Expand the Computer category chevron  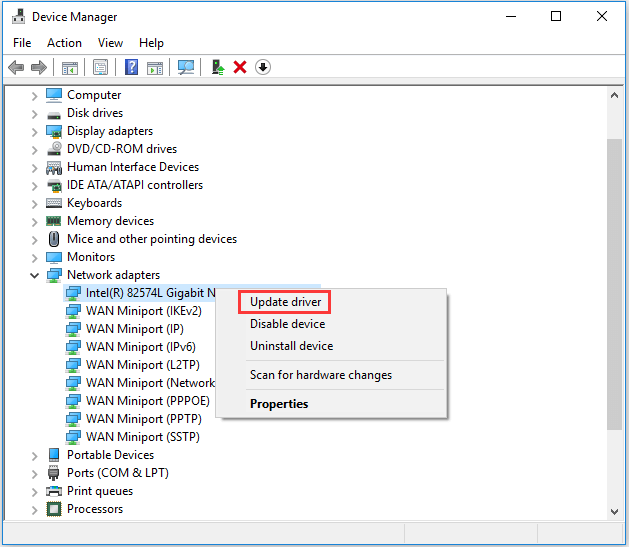pyautogui.click(x=34, y=96)
